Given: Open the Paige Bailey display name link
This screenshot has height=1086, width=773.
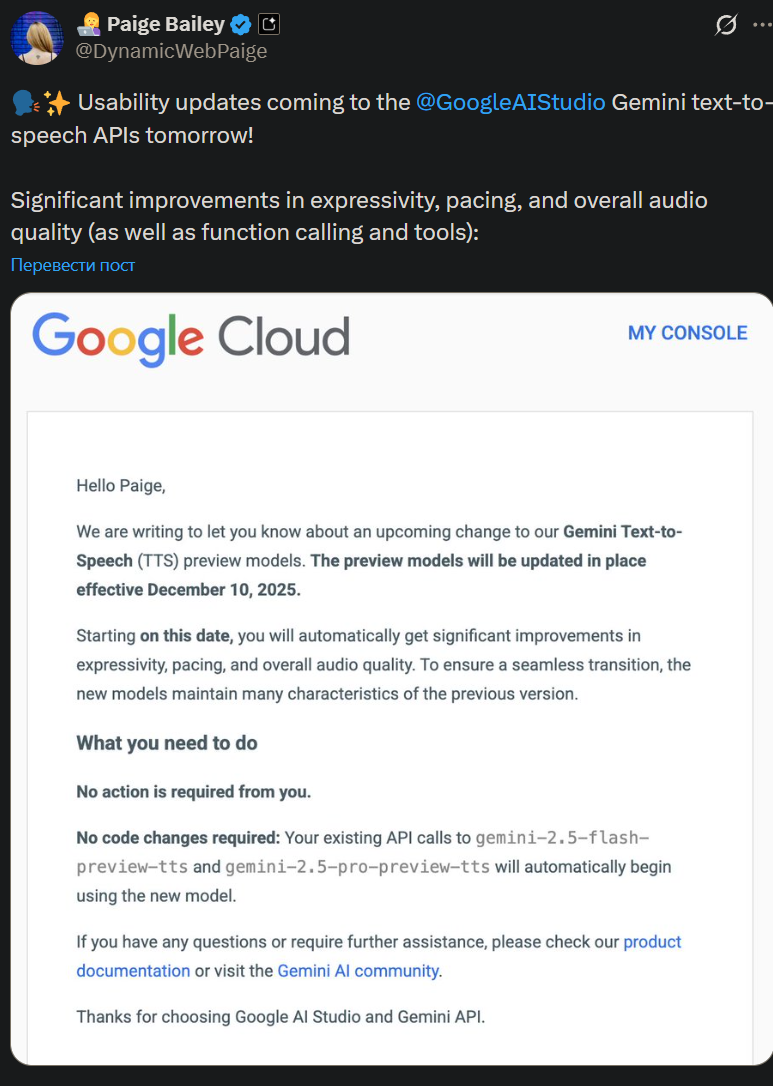Looking at the screenshot, I should 165,25.
